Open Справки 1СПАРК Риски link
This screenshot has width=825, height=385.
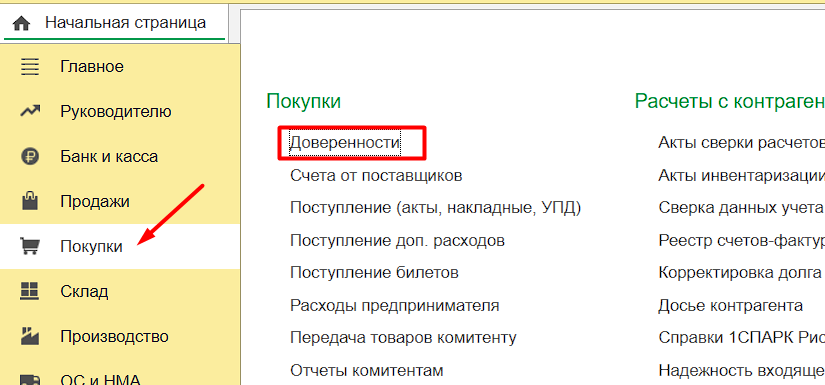tap(741, 338)
